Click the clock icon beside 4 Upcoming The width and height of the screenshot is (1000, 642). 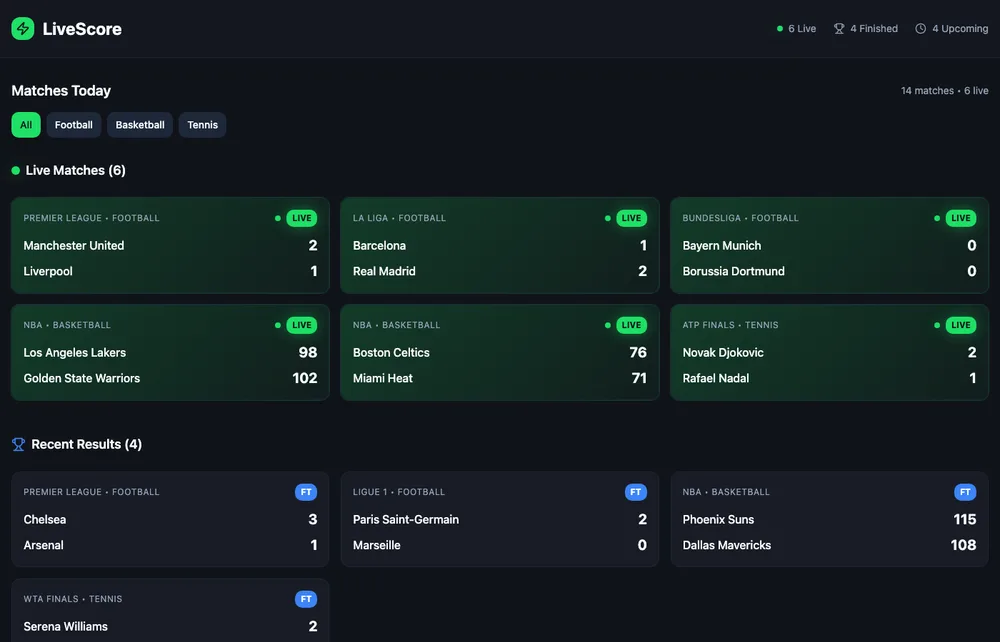point(920,29)
